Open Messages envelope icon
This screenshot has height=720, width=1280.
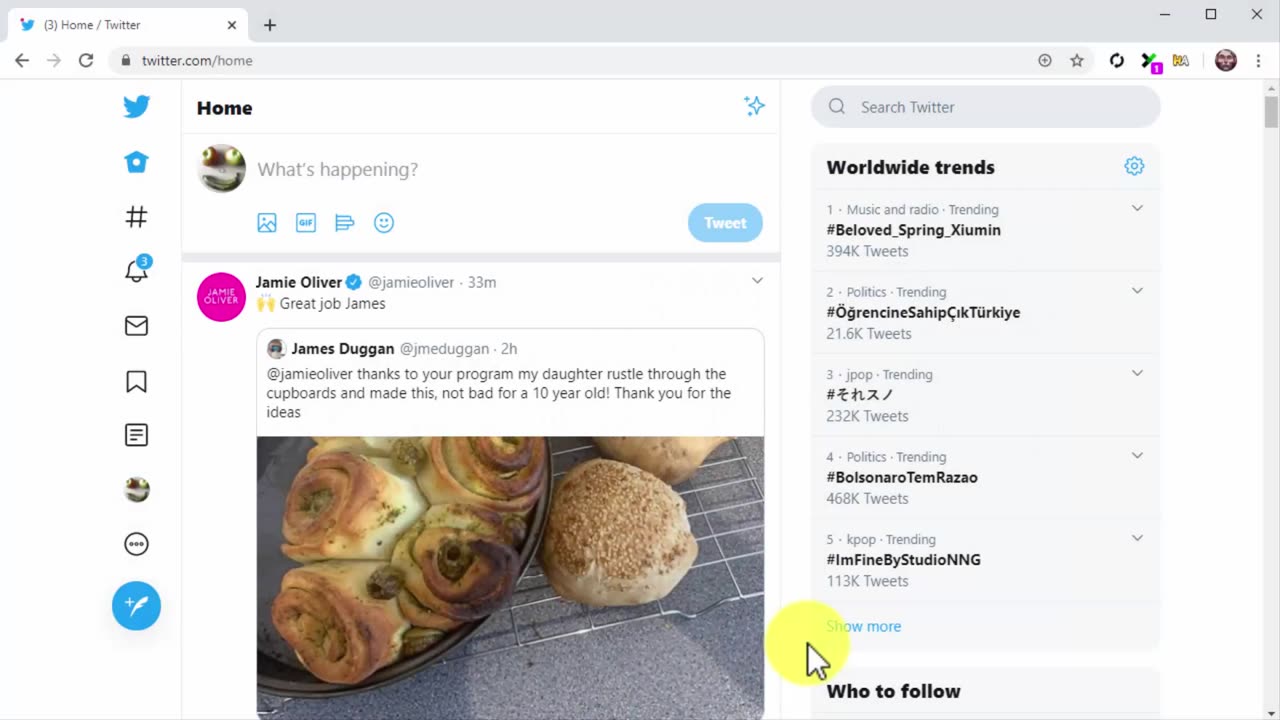pos(137,325)
